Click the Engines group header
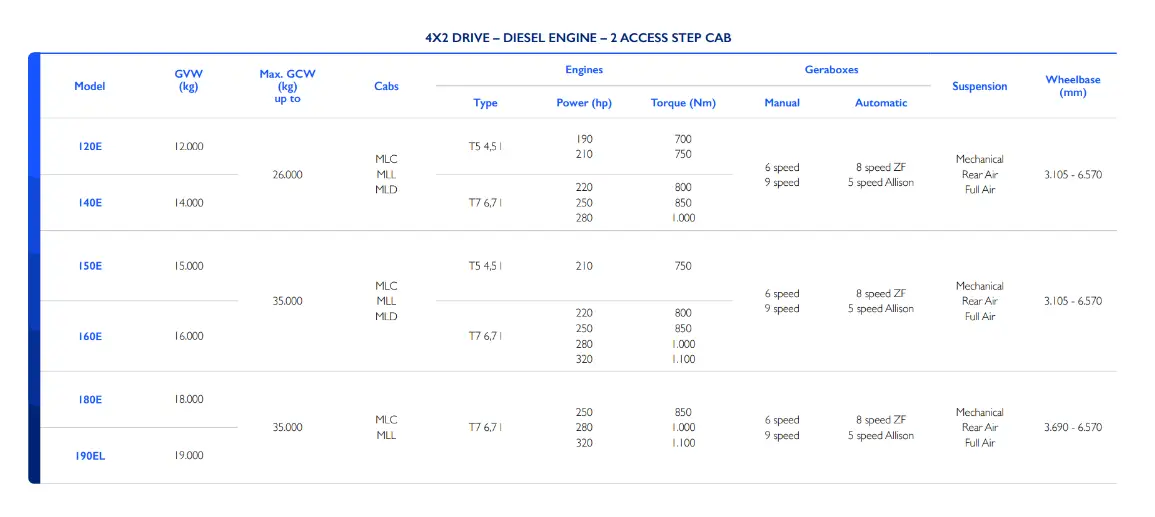Viewport: 1155px width, 517px height. (584, 70)
